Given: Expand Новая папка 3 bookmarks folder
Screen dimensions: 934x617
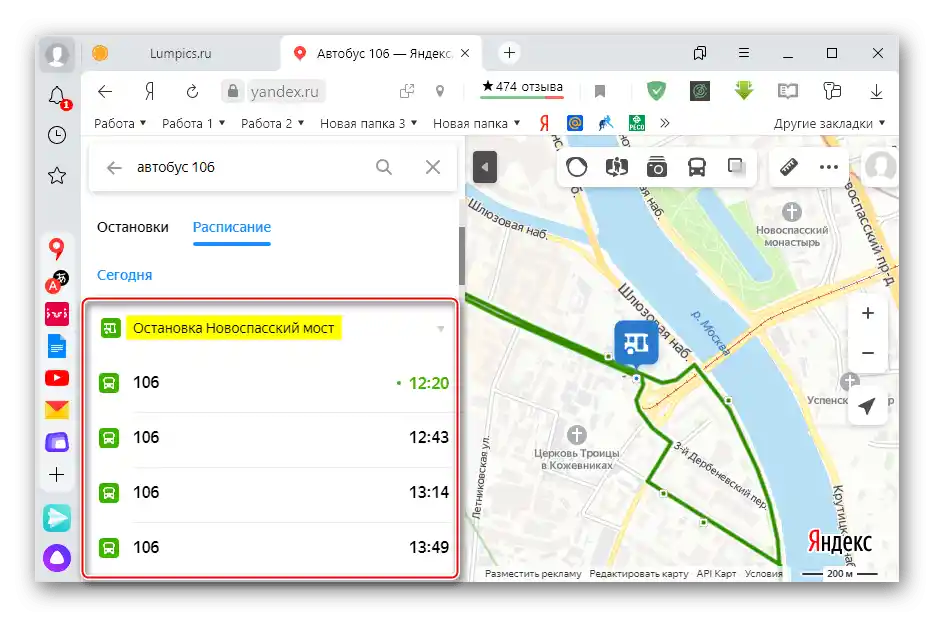Looking at the screenshot, I should point(368,123).
